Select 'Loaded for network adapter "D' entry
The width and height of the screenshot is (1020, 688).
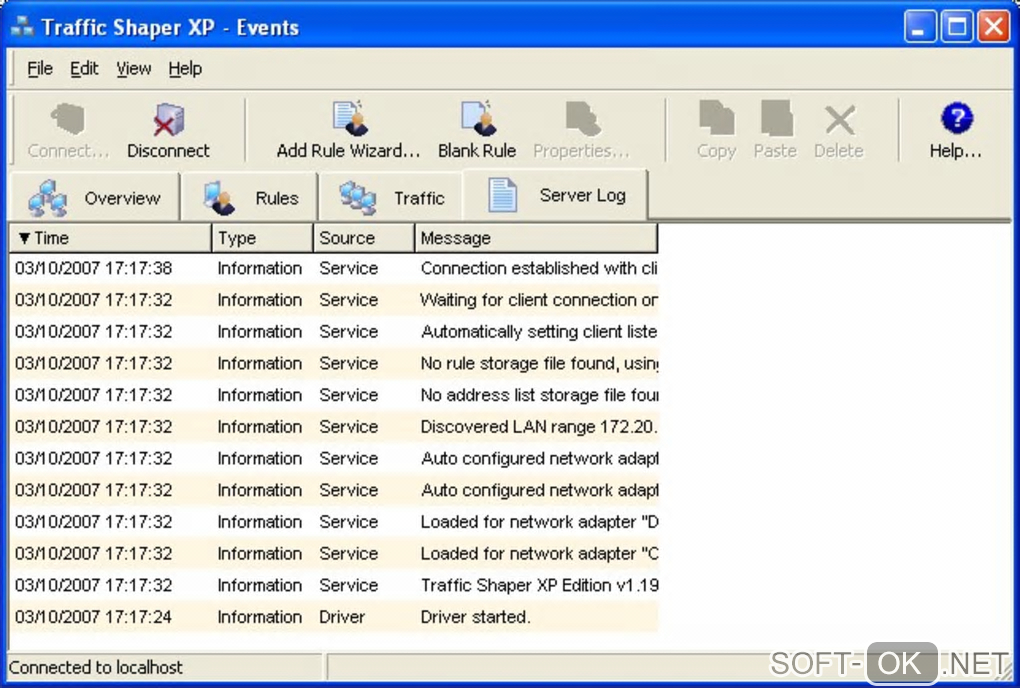pyautogui.click(x=334, y=522)
